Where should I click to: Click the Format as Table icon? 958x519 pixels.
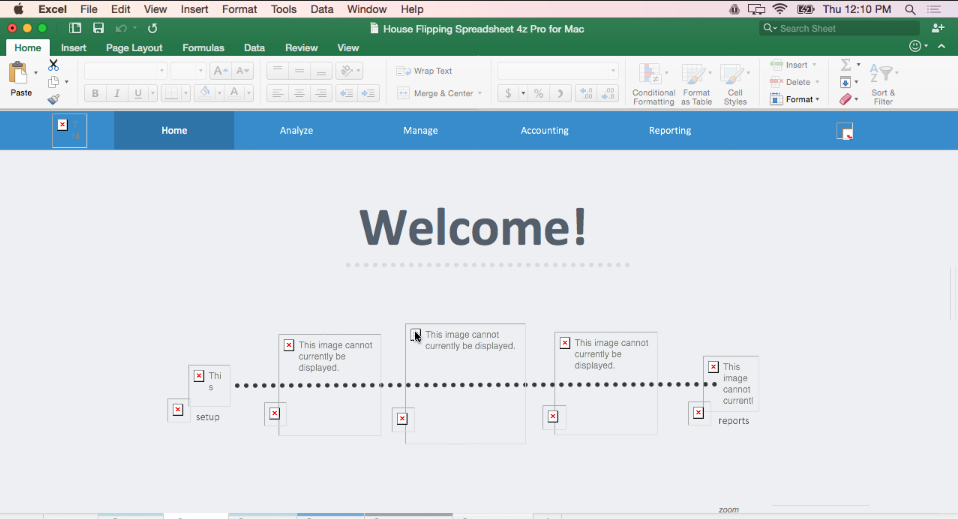point(696,83)
